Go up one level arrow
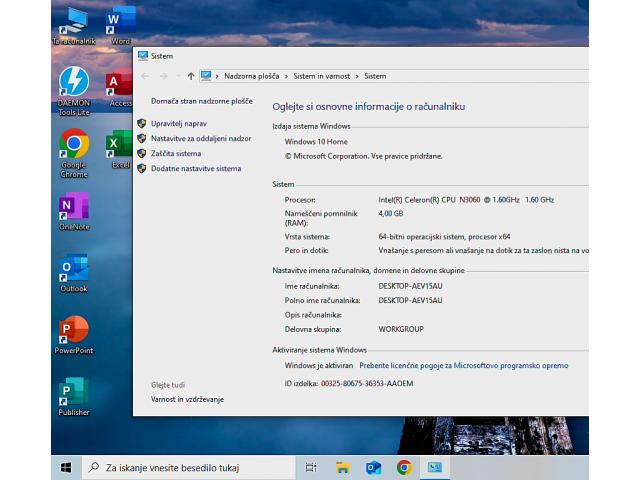The image size is (640, 480). (x=191, y=76)
